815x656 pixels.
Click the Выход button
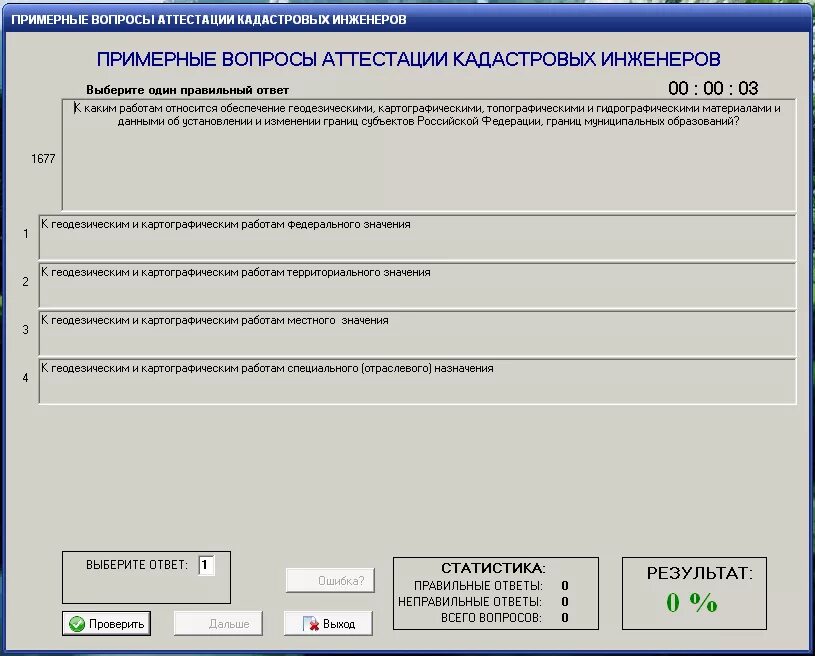(x=328, y=623)
